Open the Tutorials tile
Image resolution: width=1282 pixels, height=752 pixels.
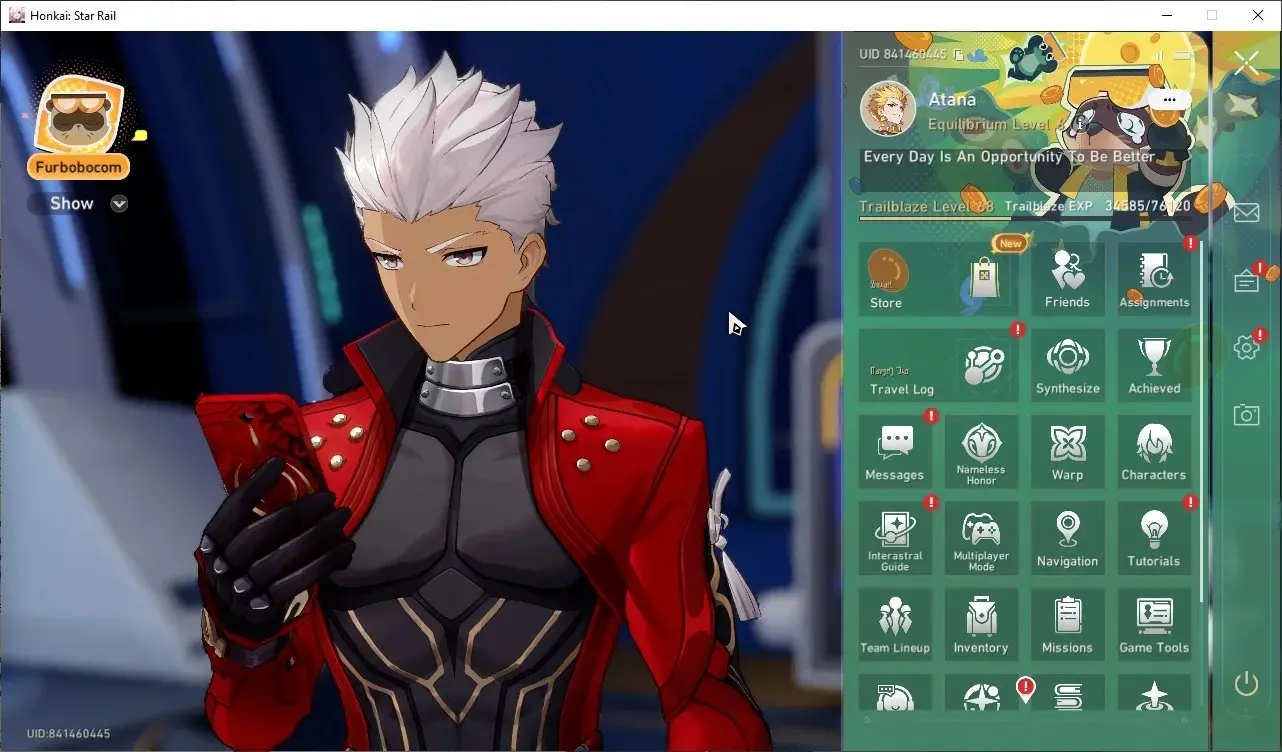(1154, 538)
